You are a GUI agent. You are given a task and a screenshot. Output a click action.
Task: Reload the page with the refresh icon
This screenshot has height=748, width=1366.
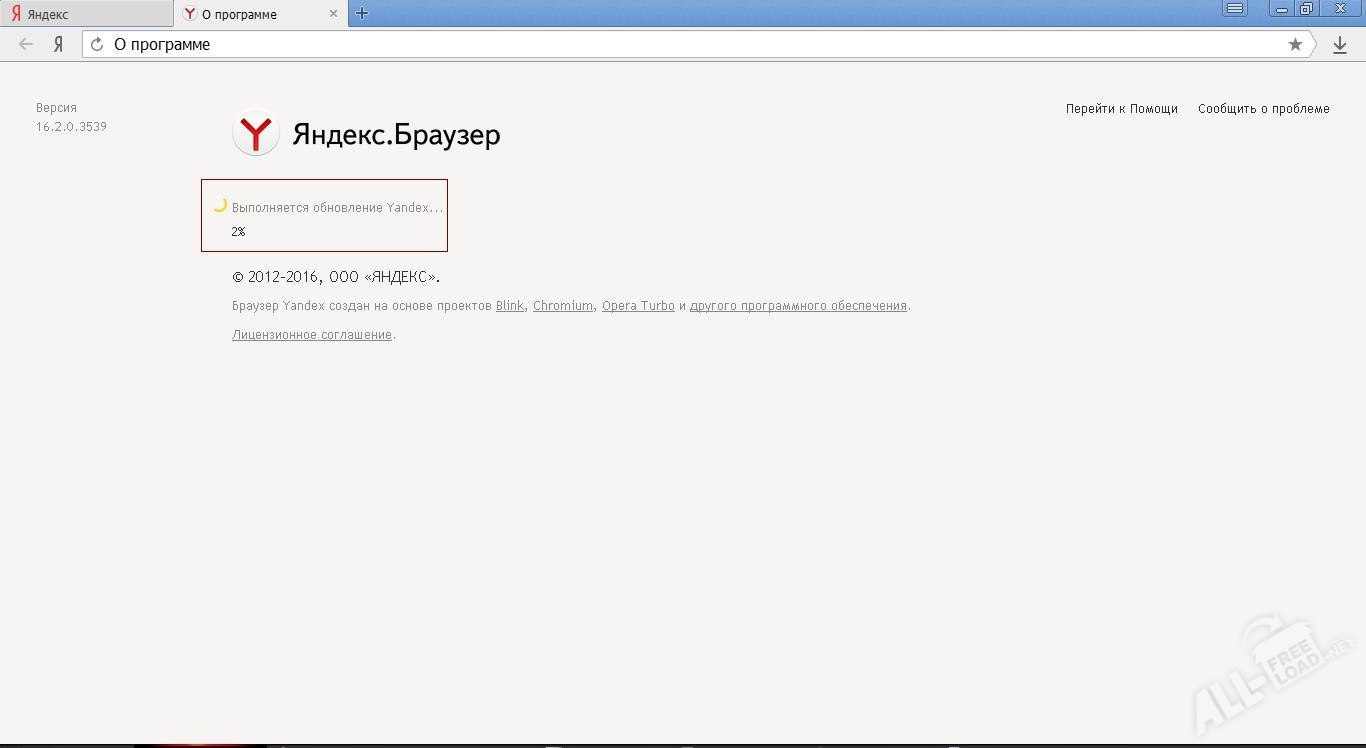click(96, 44)
